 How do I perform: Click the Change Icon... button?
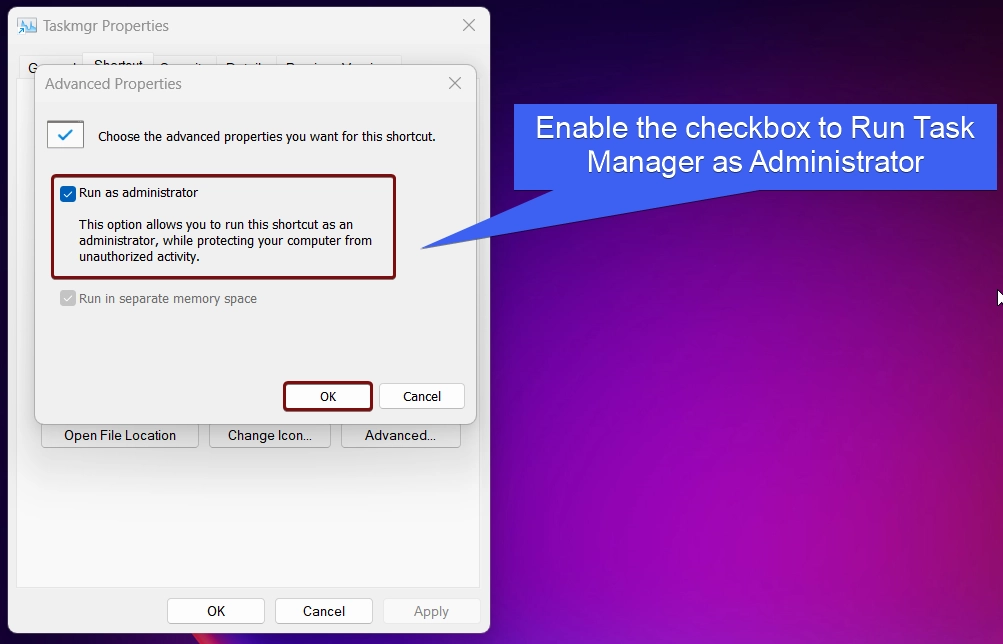pyautogui.click(x=270, y=436)
